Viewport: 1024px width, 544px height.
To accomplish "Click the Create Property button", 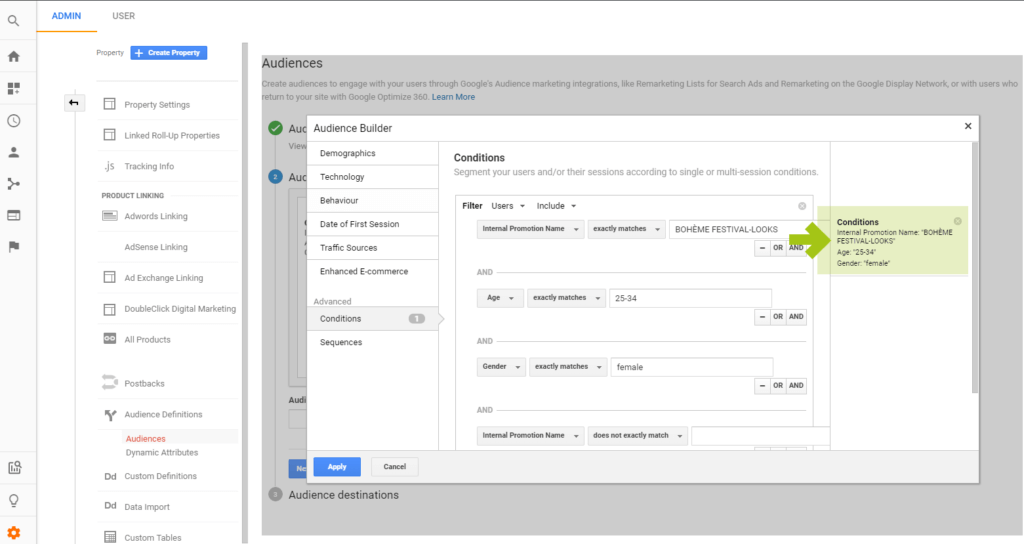I will coord(169,53).
